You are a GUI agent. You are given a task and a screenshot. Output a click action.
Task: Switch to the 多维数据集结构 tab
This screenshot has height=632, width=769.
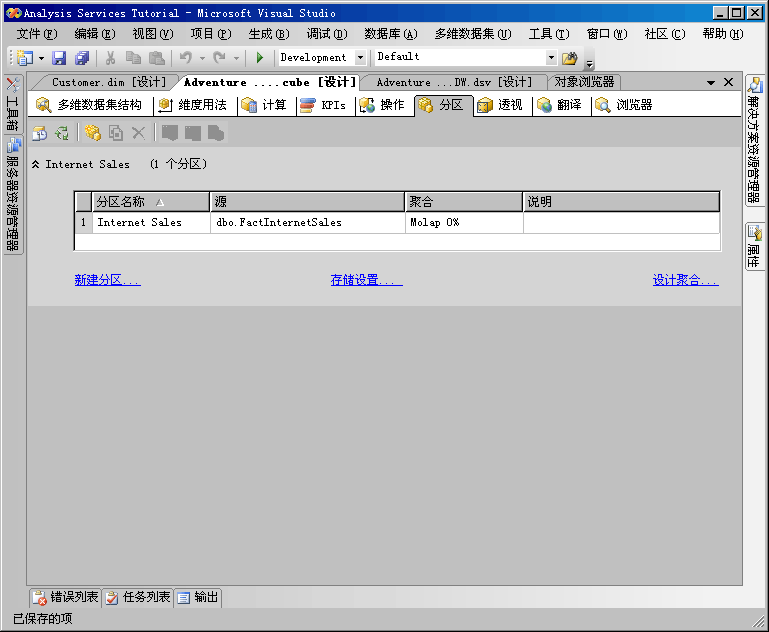coord(89,105)
